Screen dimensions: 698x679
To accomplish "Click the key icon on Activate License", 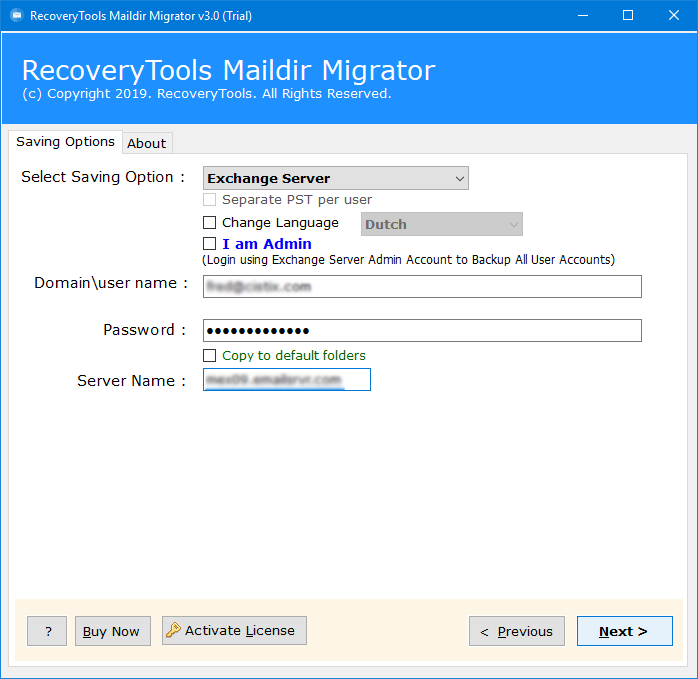I will click(173, 630).
